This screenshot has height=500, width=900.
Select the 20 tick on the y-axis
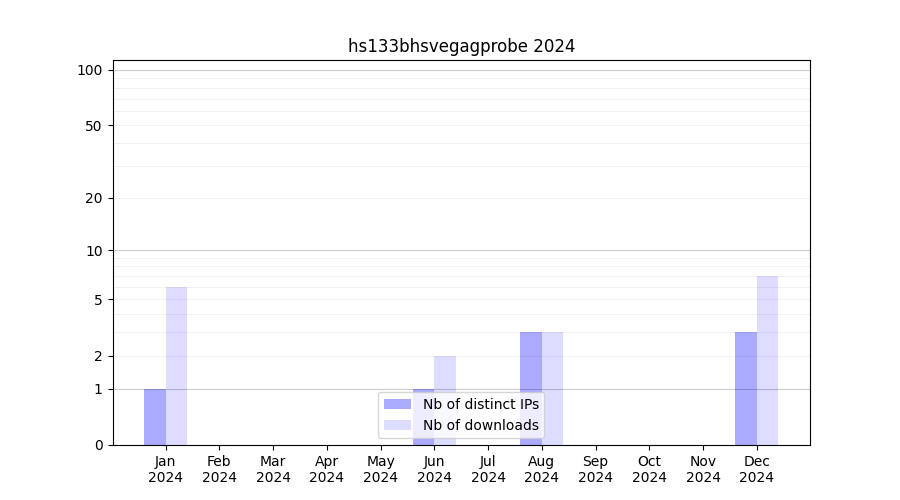click(94, 198)
